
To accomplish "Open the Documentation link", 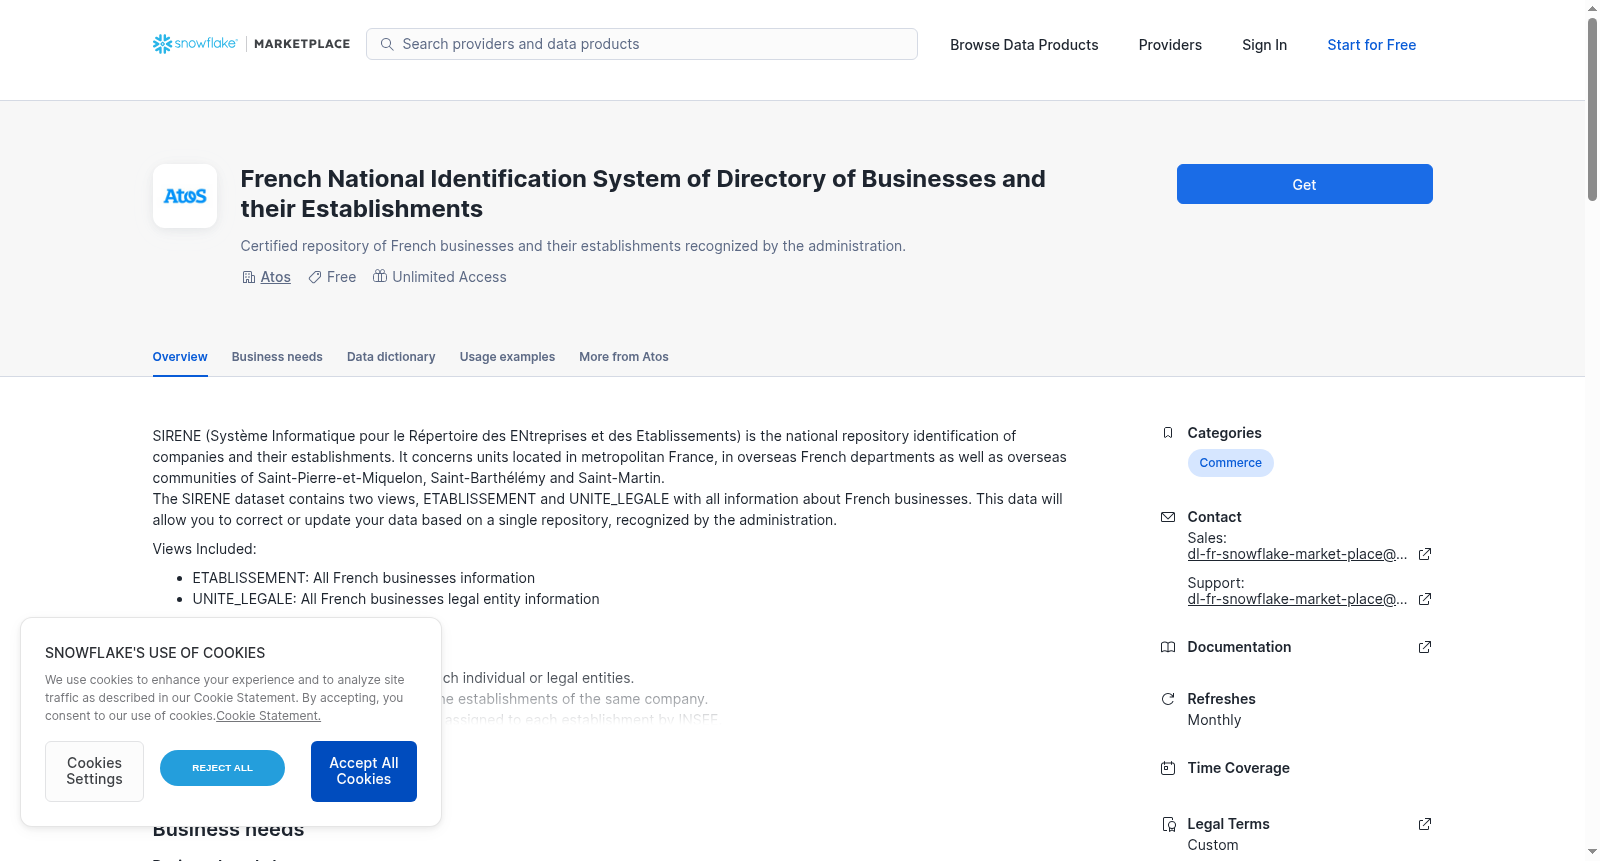I will pyautogui.click(x=1239, y=647).
